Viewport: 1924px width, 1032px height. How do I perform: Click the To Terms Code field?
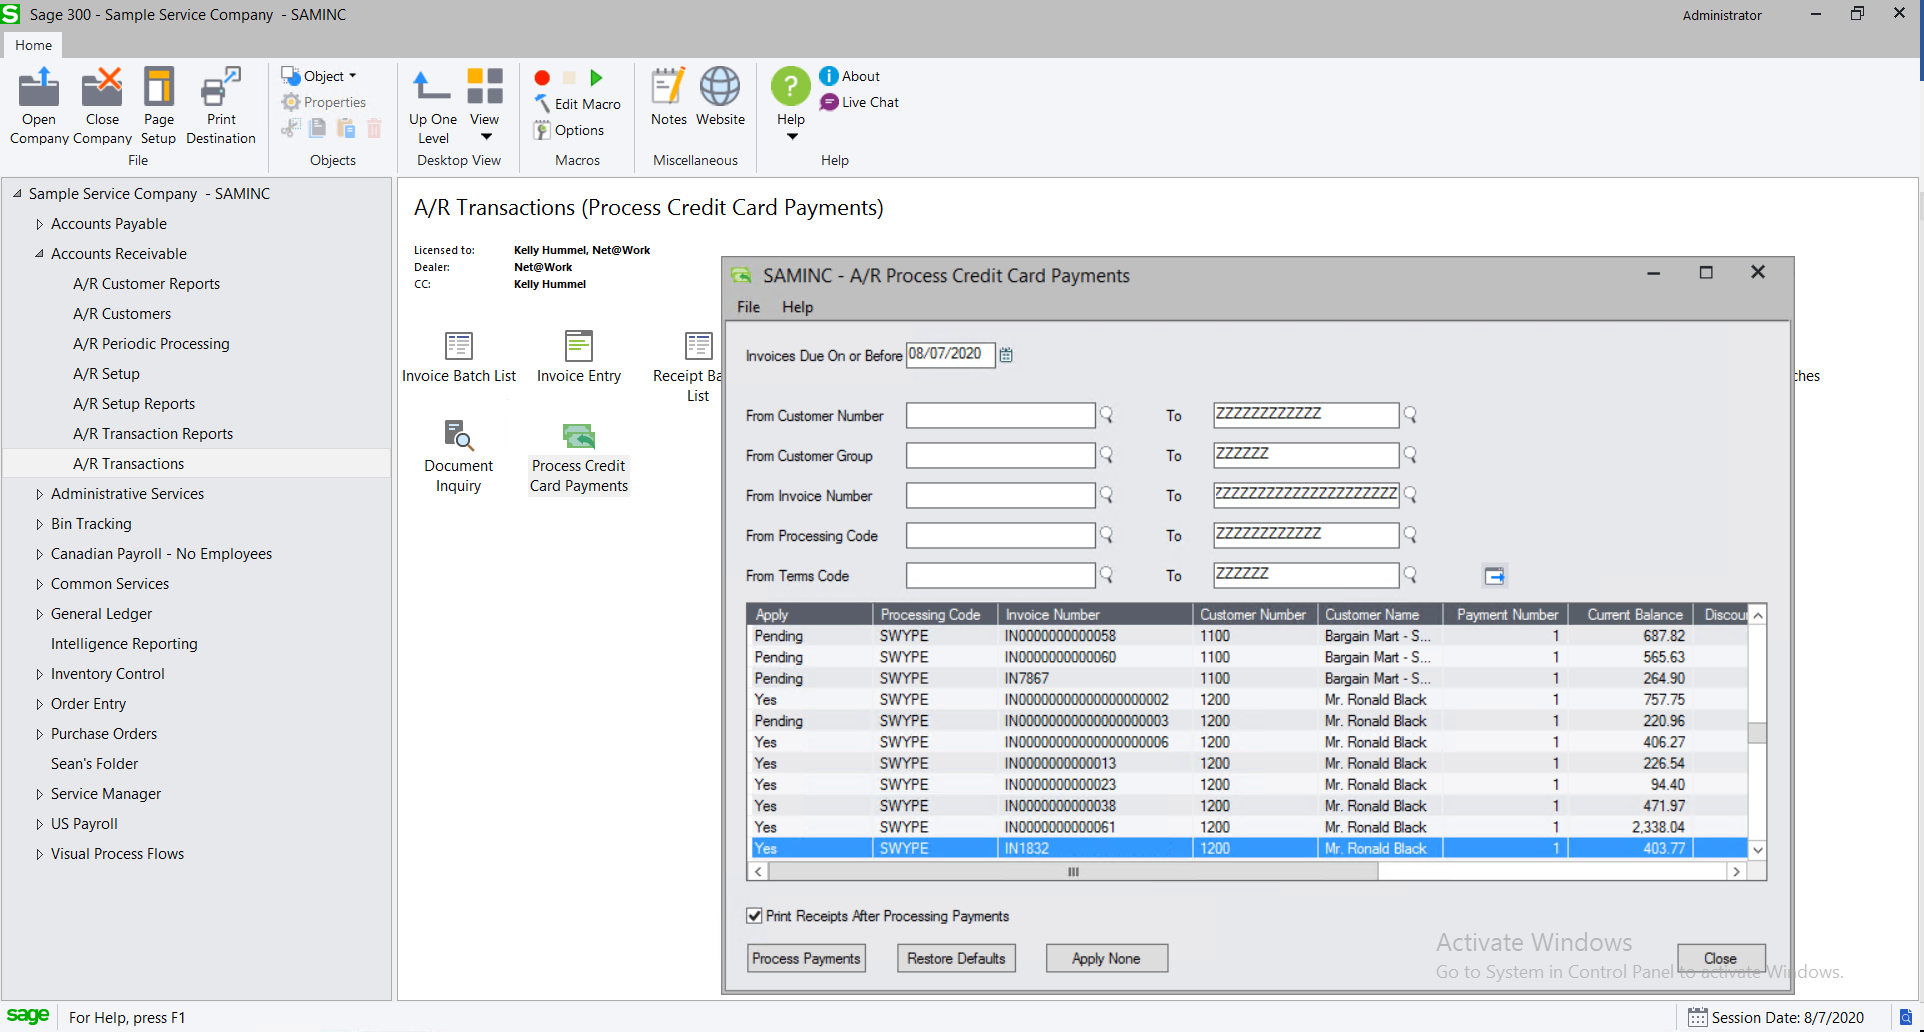coord(1305,575)
